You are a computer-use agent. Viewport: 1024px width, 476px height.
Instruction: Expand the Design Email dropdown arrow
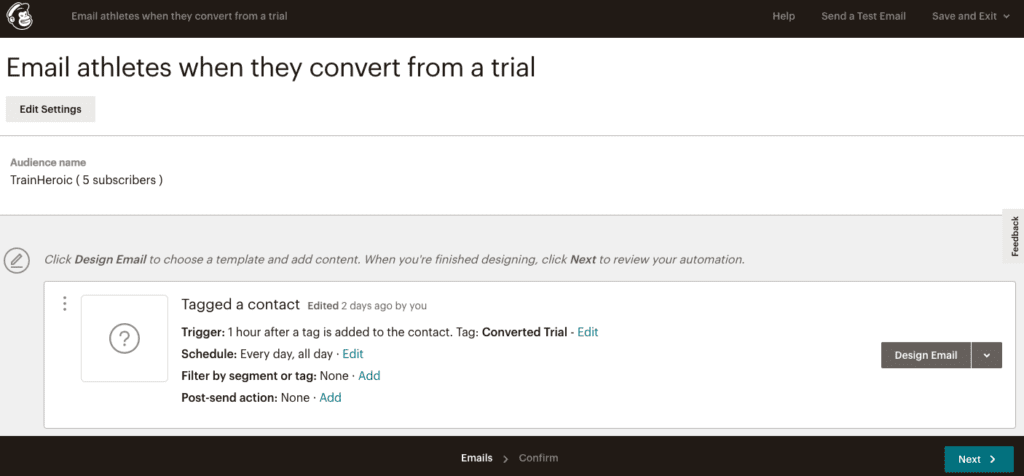point(987,355)
